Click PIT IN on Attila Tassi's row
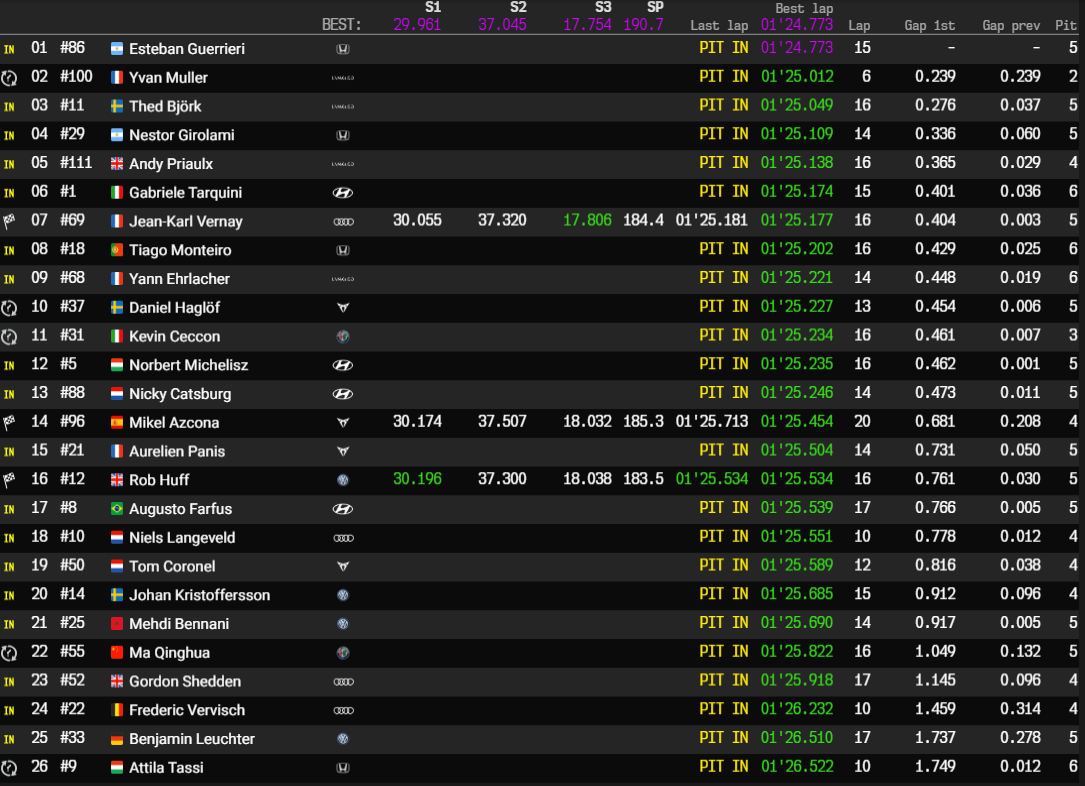The height and width of the screenshot is (786, 1085). [x=723, y=766]
